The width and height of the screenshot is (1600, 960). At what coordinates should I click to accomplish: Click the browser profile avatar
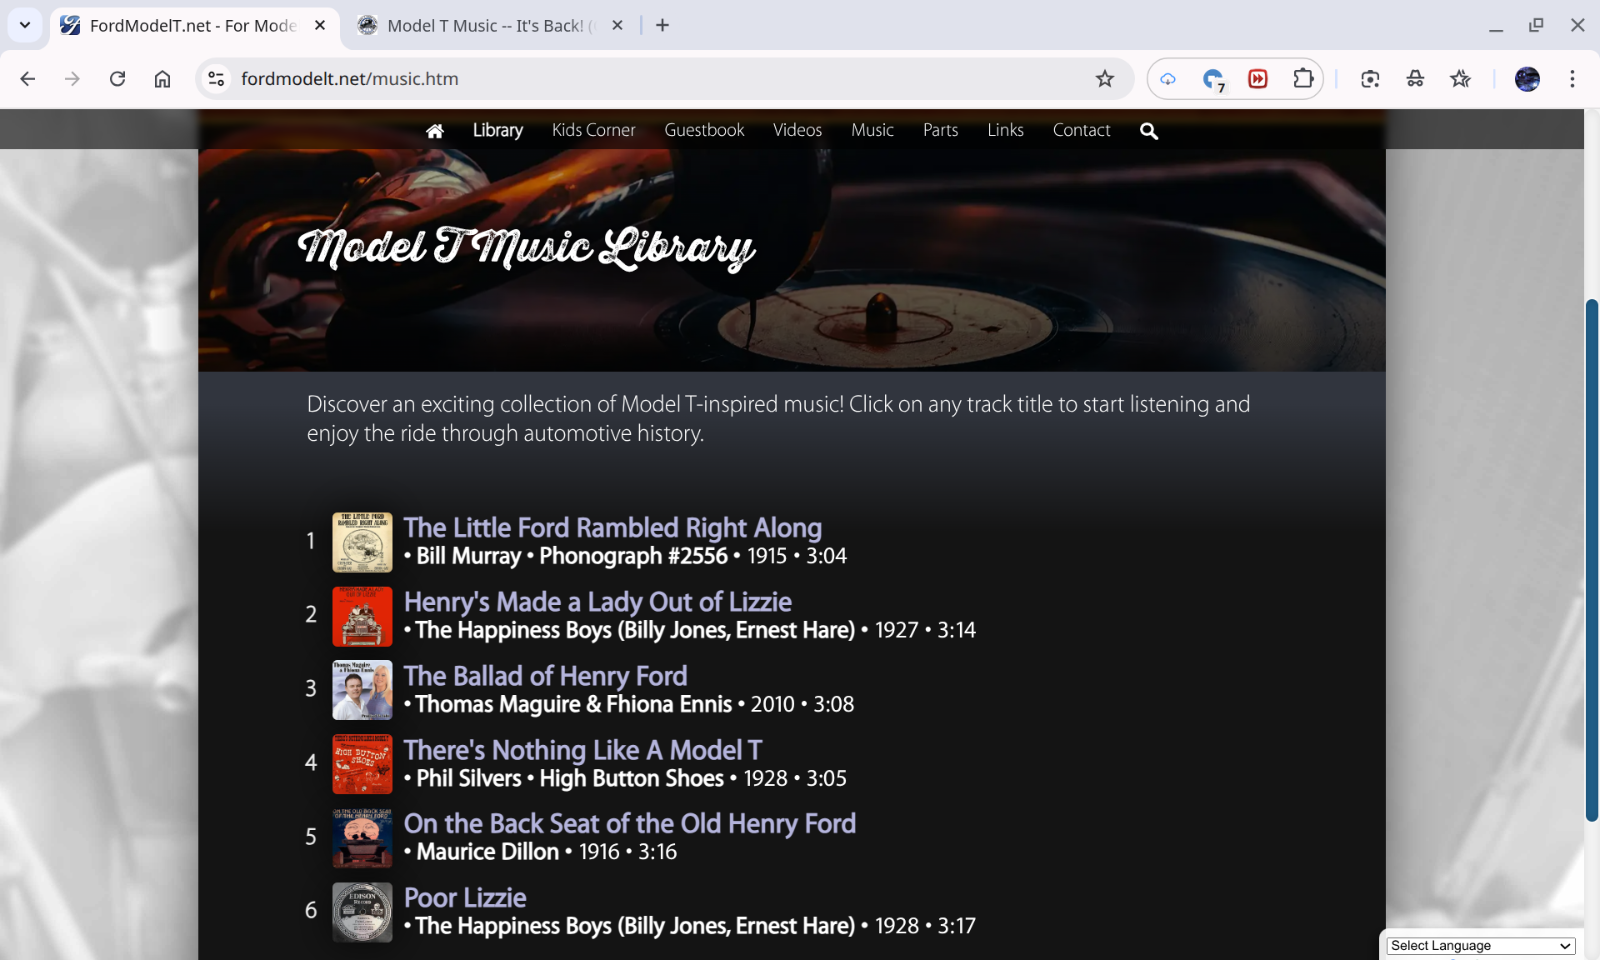coord(1527,79)
